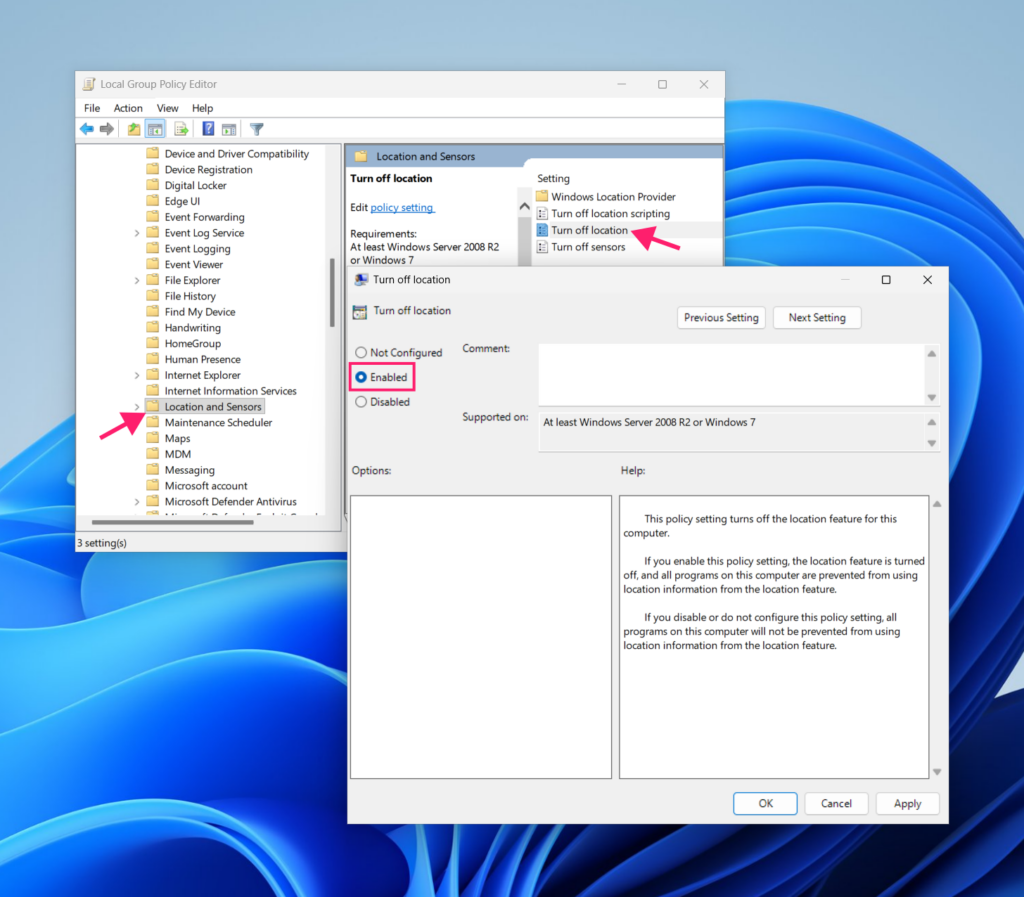
Task: Open the 'policy setting' edit link
Action: point(402,208)
